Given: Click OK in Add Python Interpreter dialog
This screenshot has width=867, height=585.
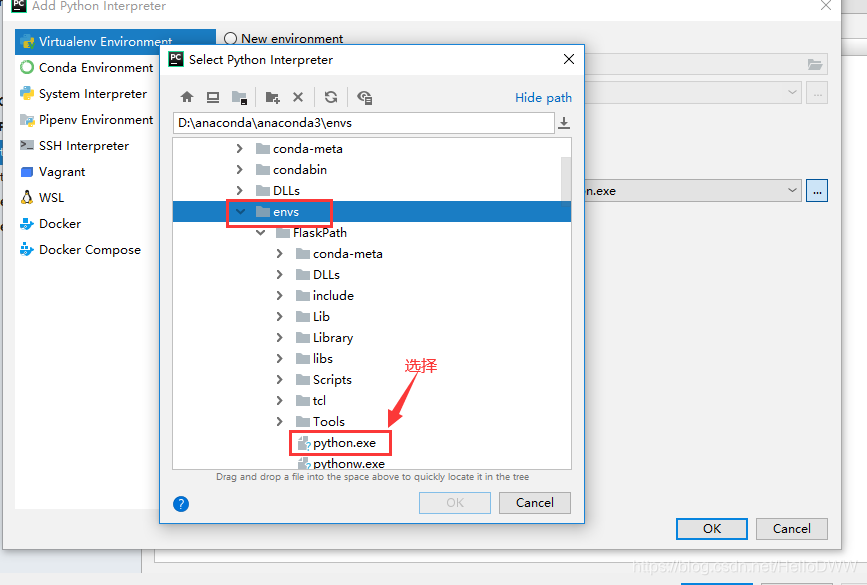Looking at the screenshot, I should [x=712, y=529].
